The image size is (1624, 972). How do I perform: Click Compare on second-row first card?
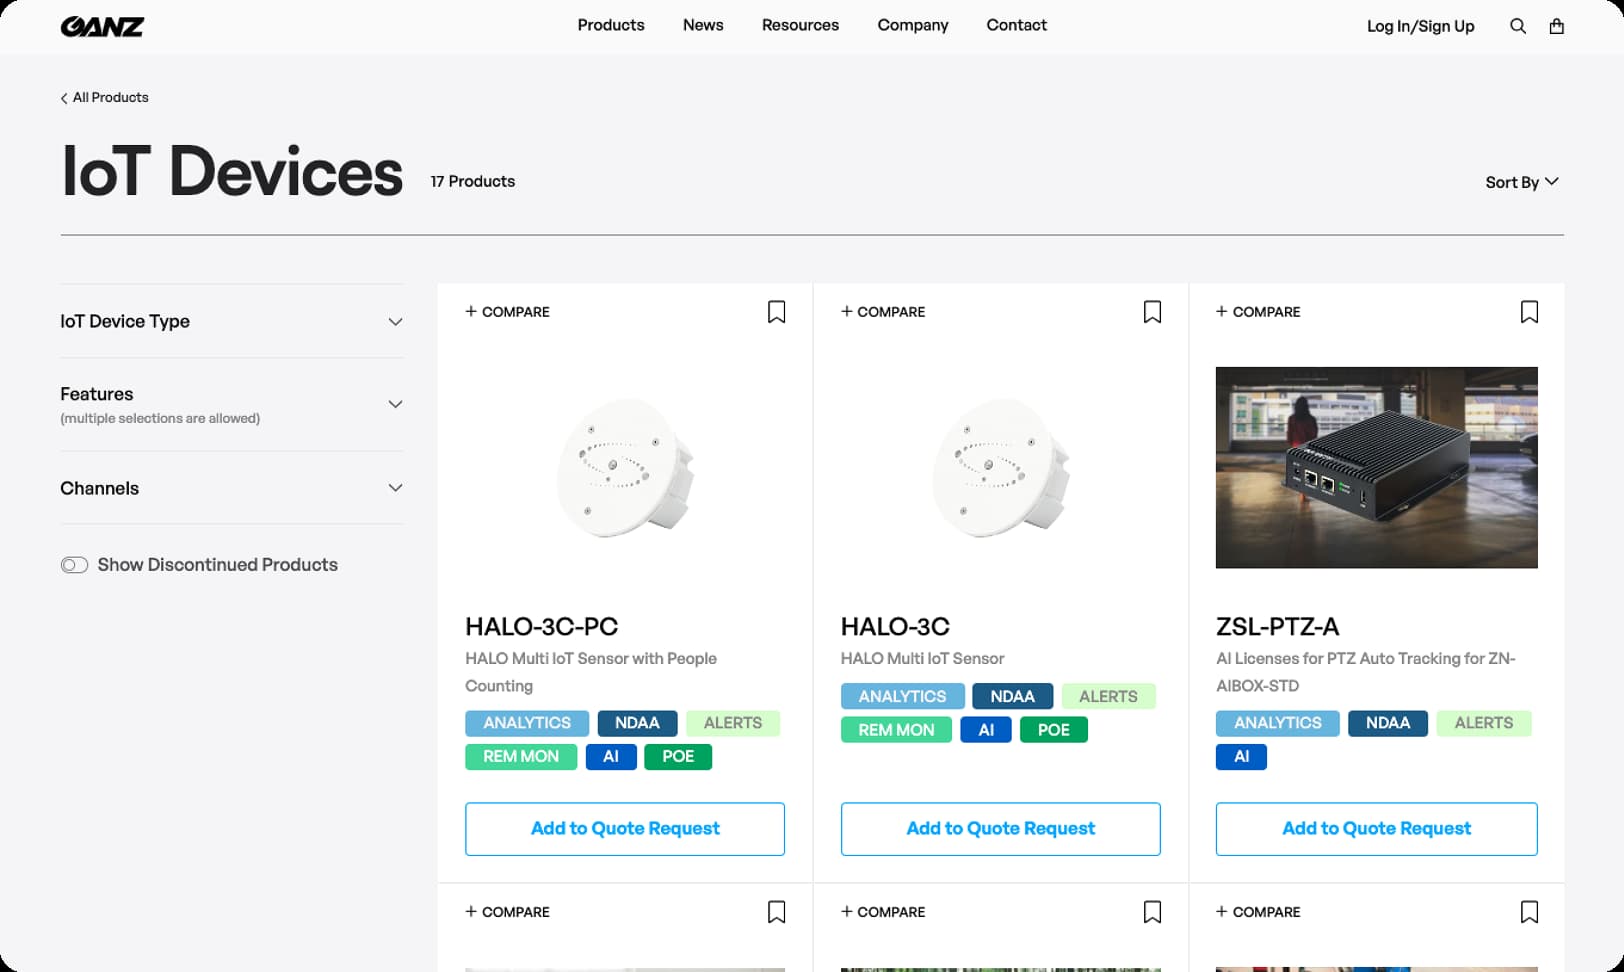point(507,912)
